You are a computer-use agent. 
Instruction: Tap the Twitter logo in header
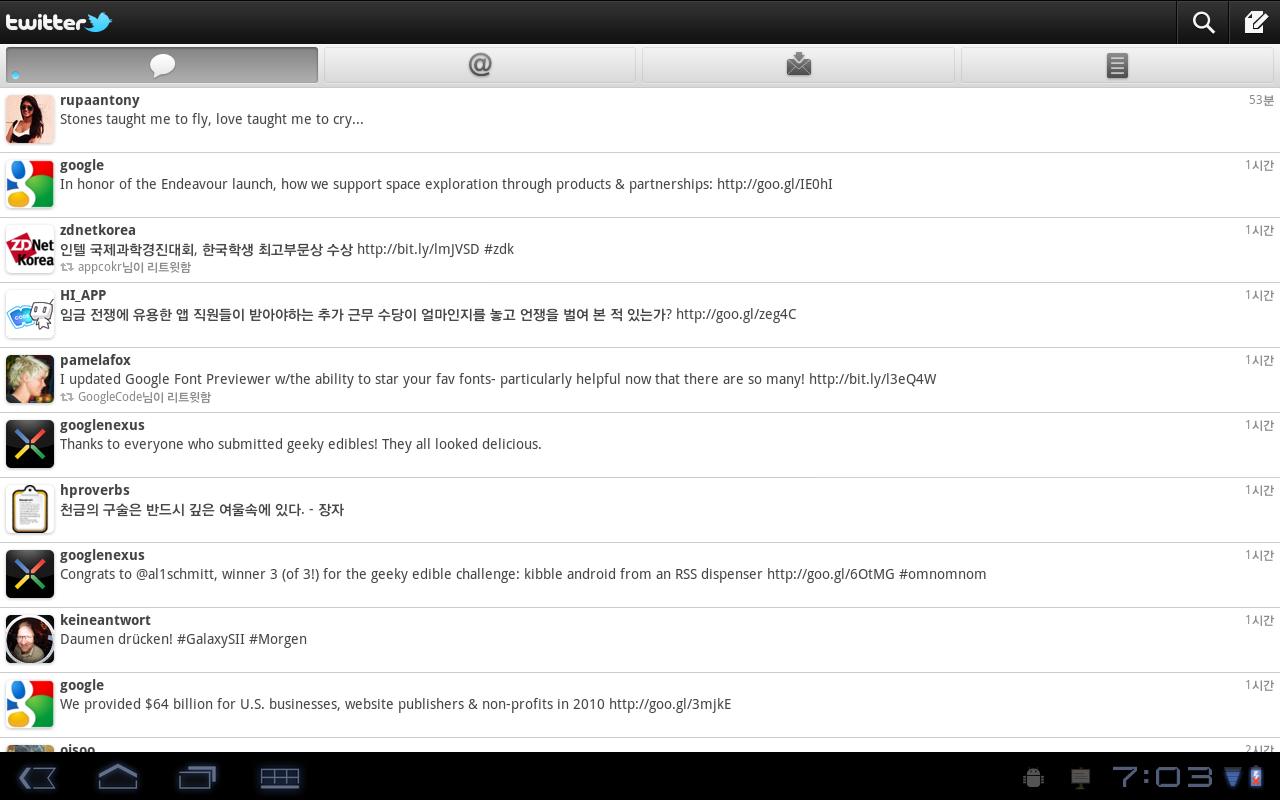[59, 22]
